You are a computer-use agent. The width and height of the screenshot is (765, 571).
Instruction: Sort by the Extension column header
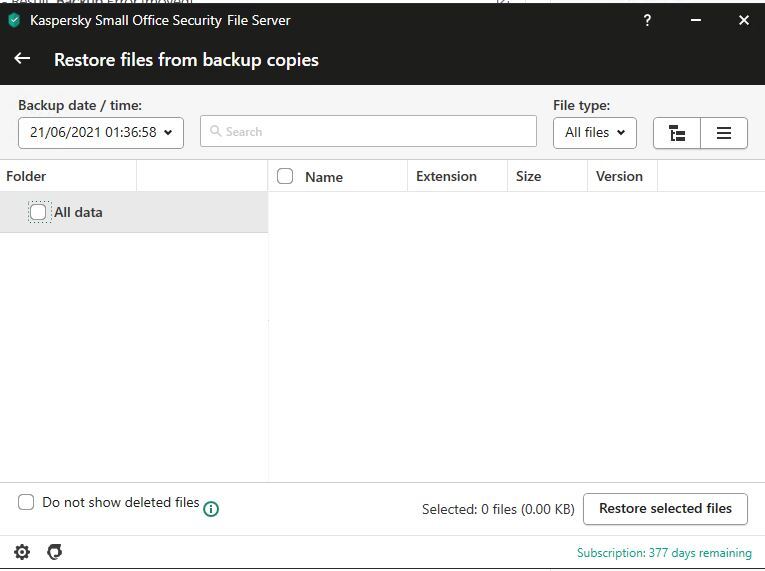coord(446,176)
